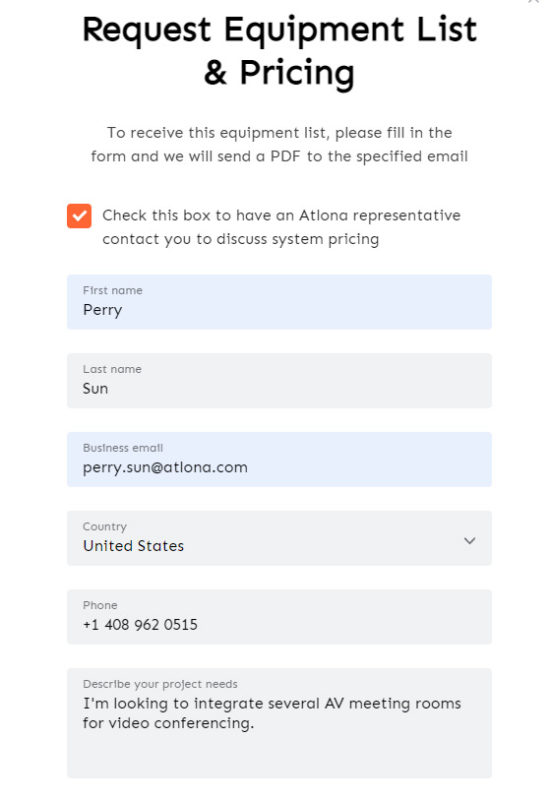Screen dimensions: 551x800
Task: Open the Country dropdown showing United States
Action: point(279,538)
